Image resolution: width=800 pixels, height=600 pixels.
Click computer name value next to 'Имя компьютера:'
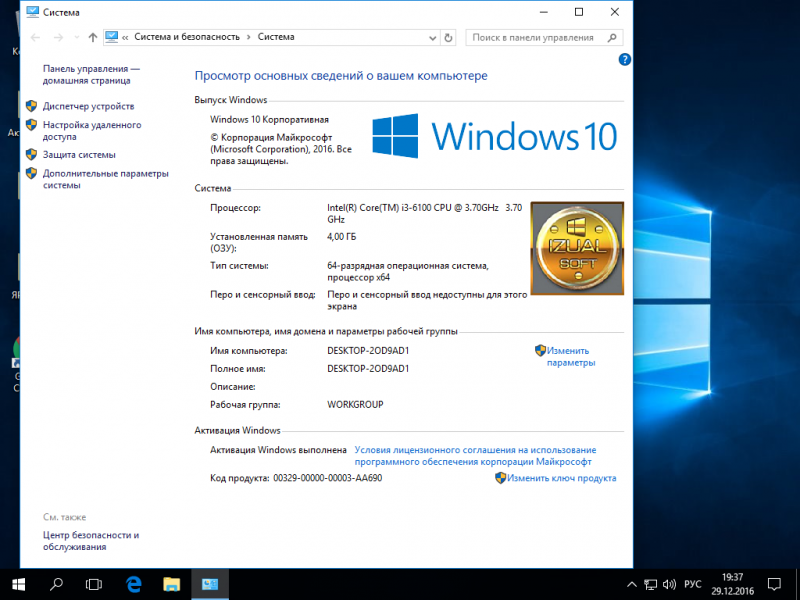368,351
